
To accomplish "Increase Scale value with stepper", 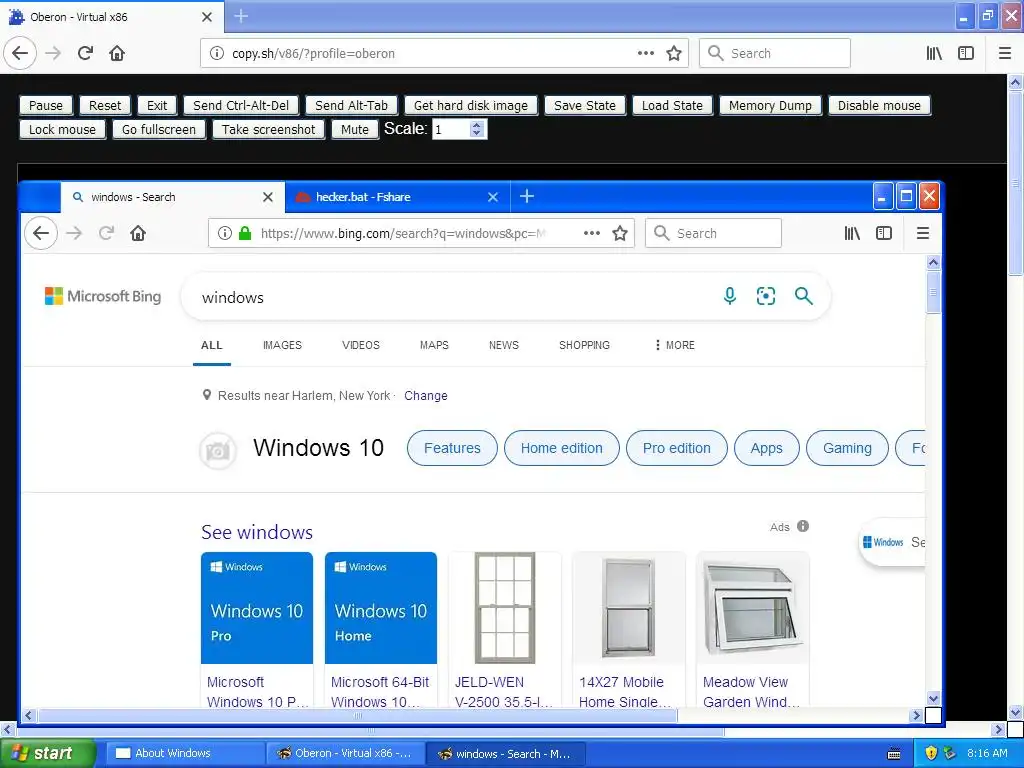I will 477,125.
